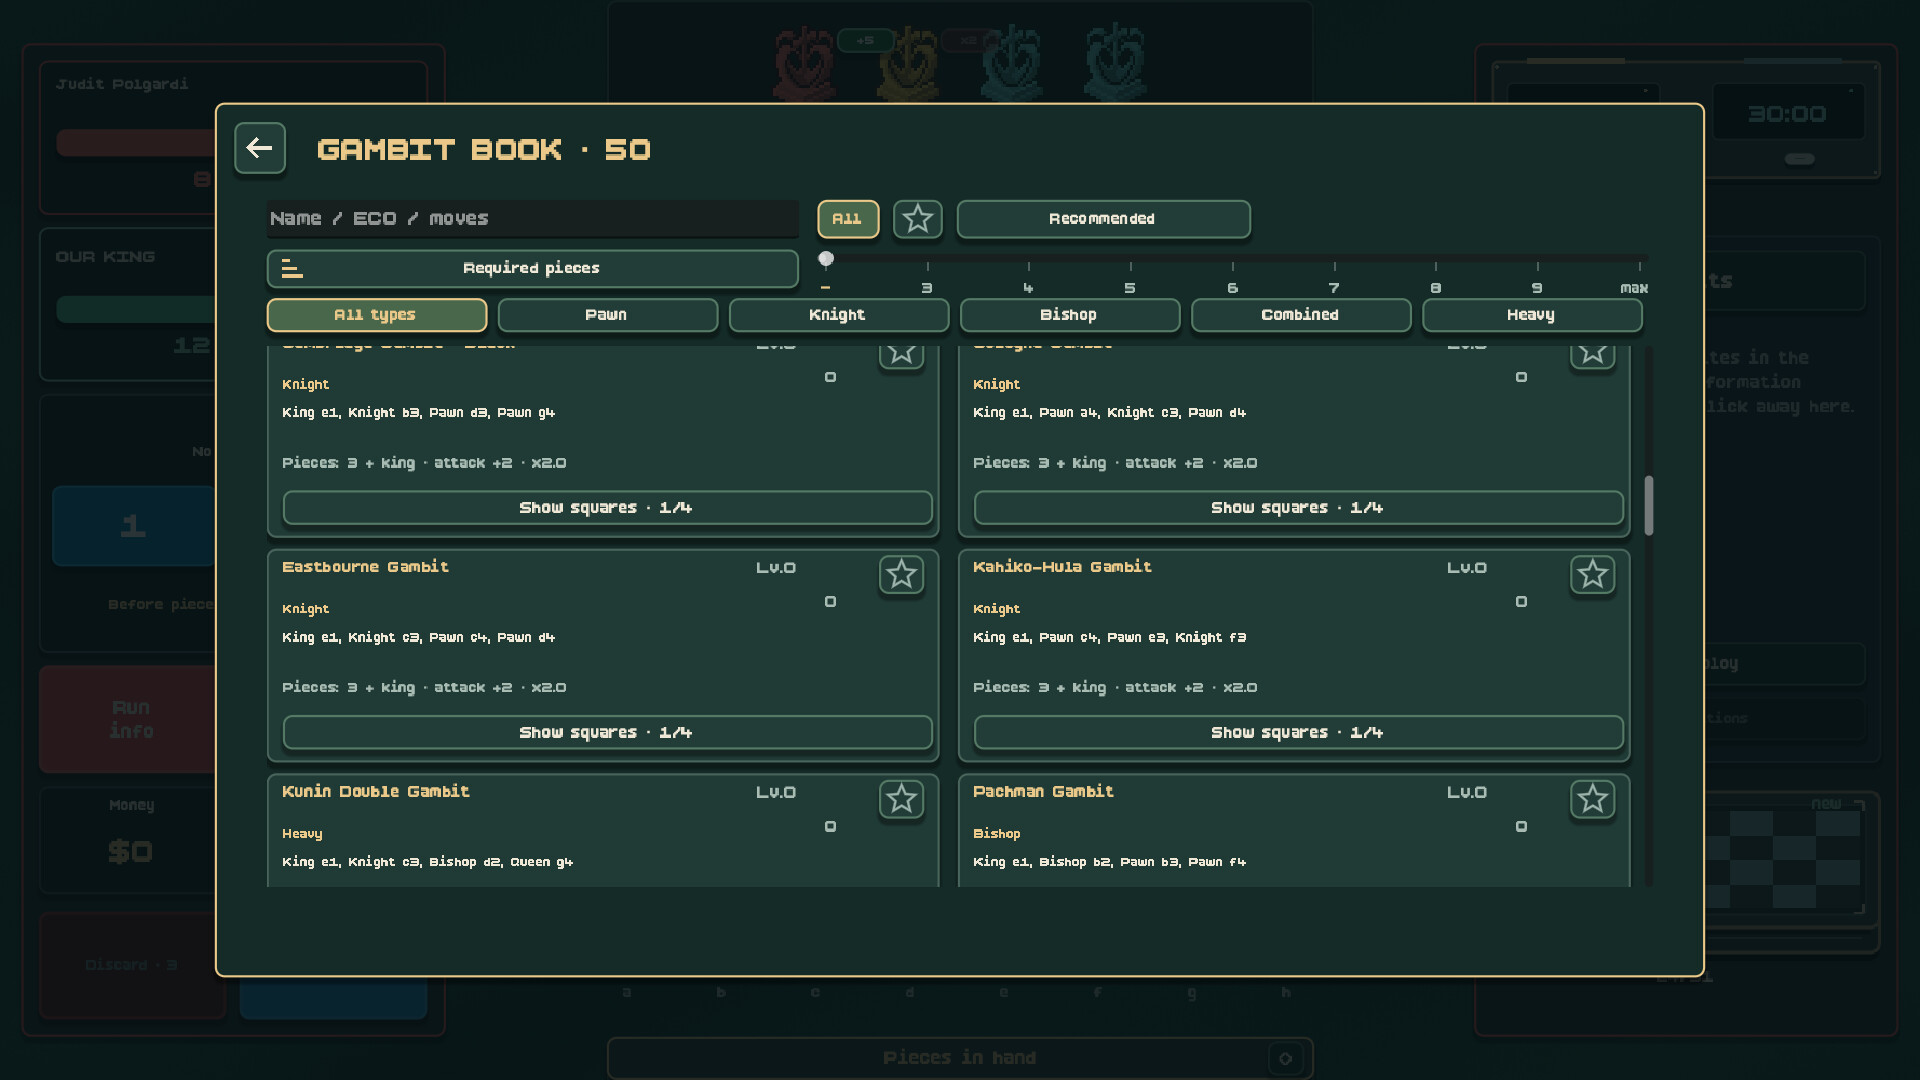Switch to the Combined type tab
This screenshot has height=1080, width=1920.
click(1300, 315)
